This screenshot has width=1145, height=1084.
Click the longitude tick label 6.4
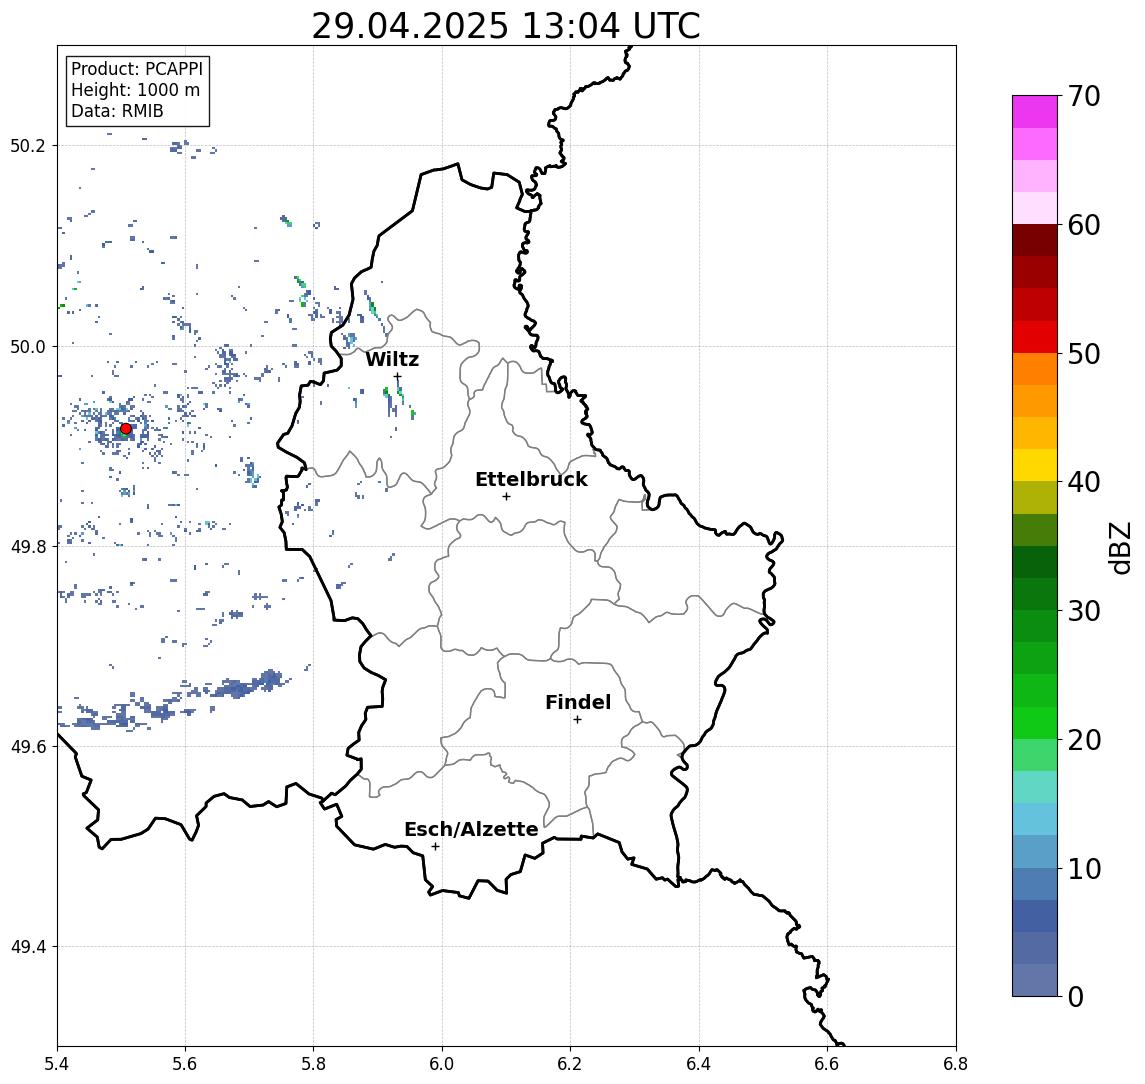coord(699,1064)
